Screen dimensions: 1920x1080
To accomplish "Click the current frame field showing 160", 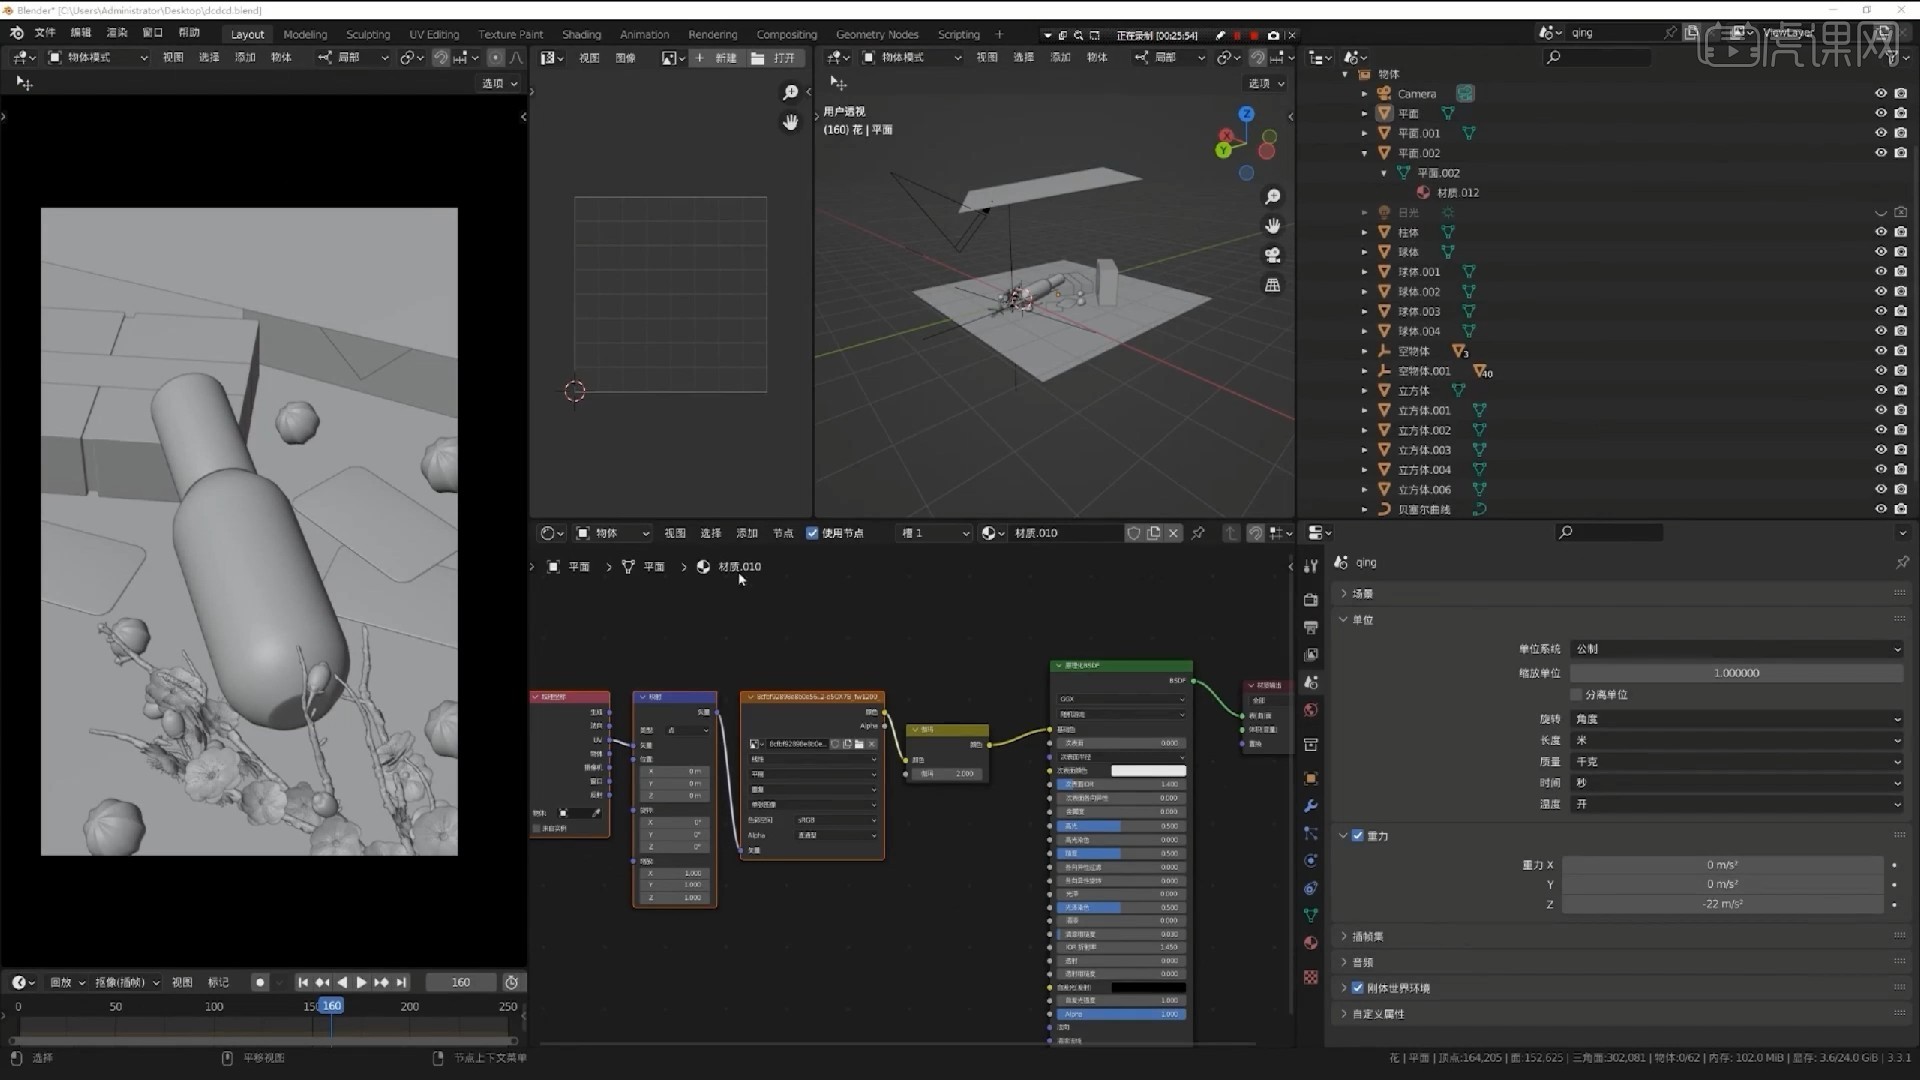I will pyautogui.click(x=460, y=983).
